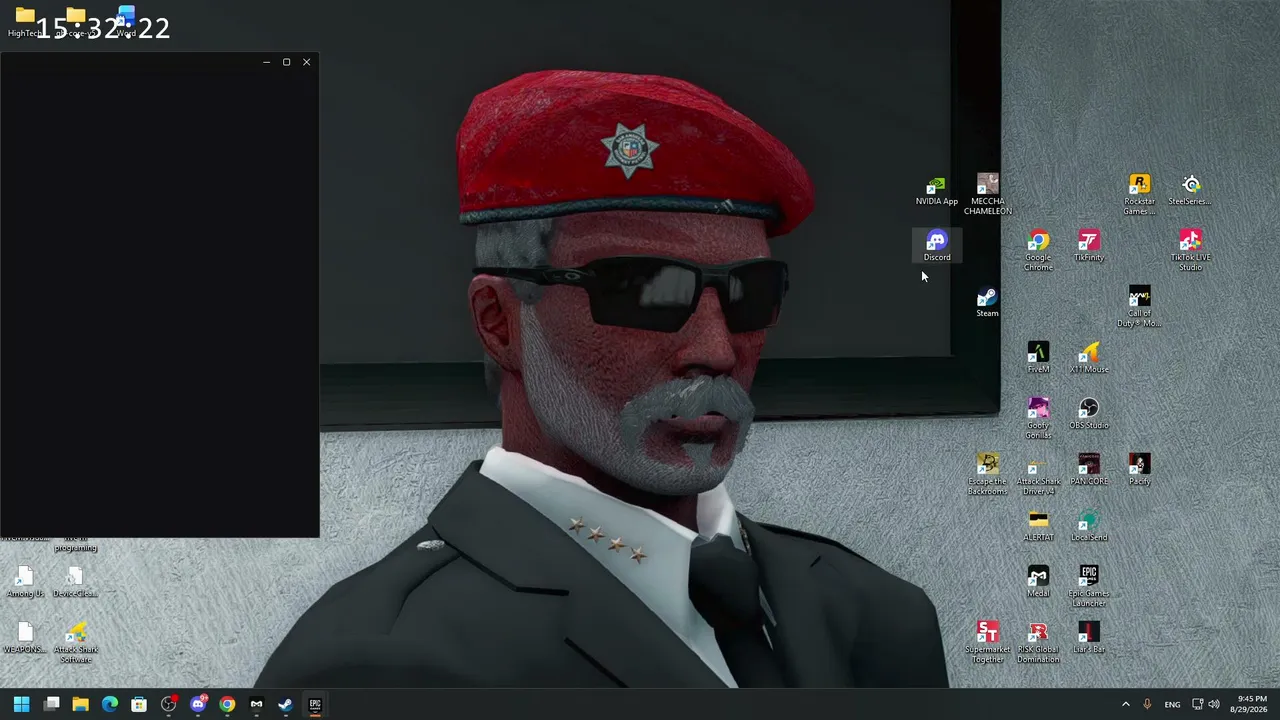Switch to Discord in the taskbar

198,704
